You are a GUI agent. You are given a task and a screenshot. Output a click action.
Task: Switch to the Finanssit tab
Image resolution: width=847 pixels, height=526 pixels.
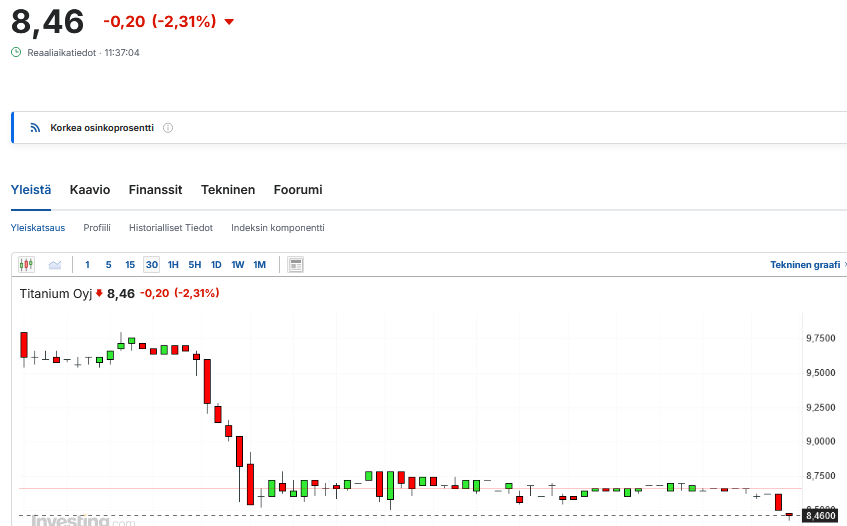pyautogui.click(x=155, y=190)
